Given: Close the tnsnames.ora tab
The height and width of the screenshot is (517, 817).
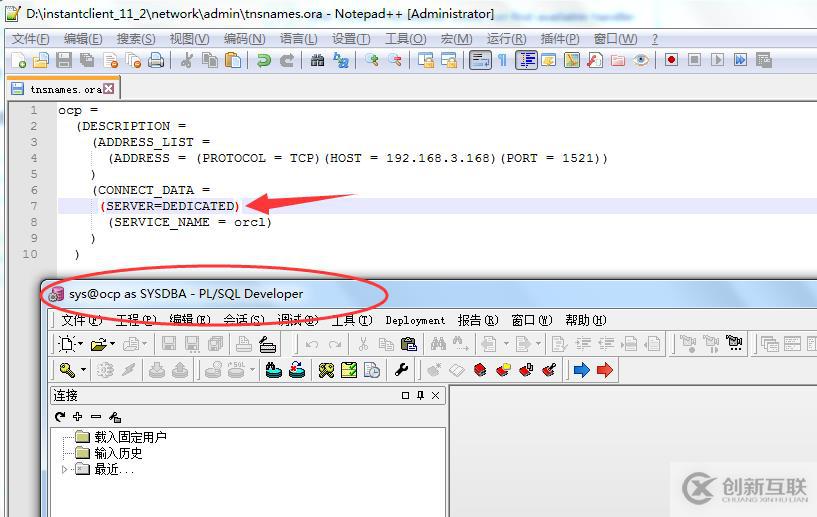Looking at the screenshot, I should (108, 89).
